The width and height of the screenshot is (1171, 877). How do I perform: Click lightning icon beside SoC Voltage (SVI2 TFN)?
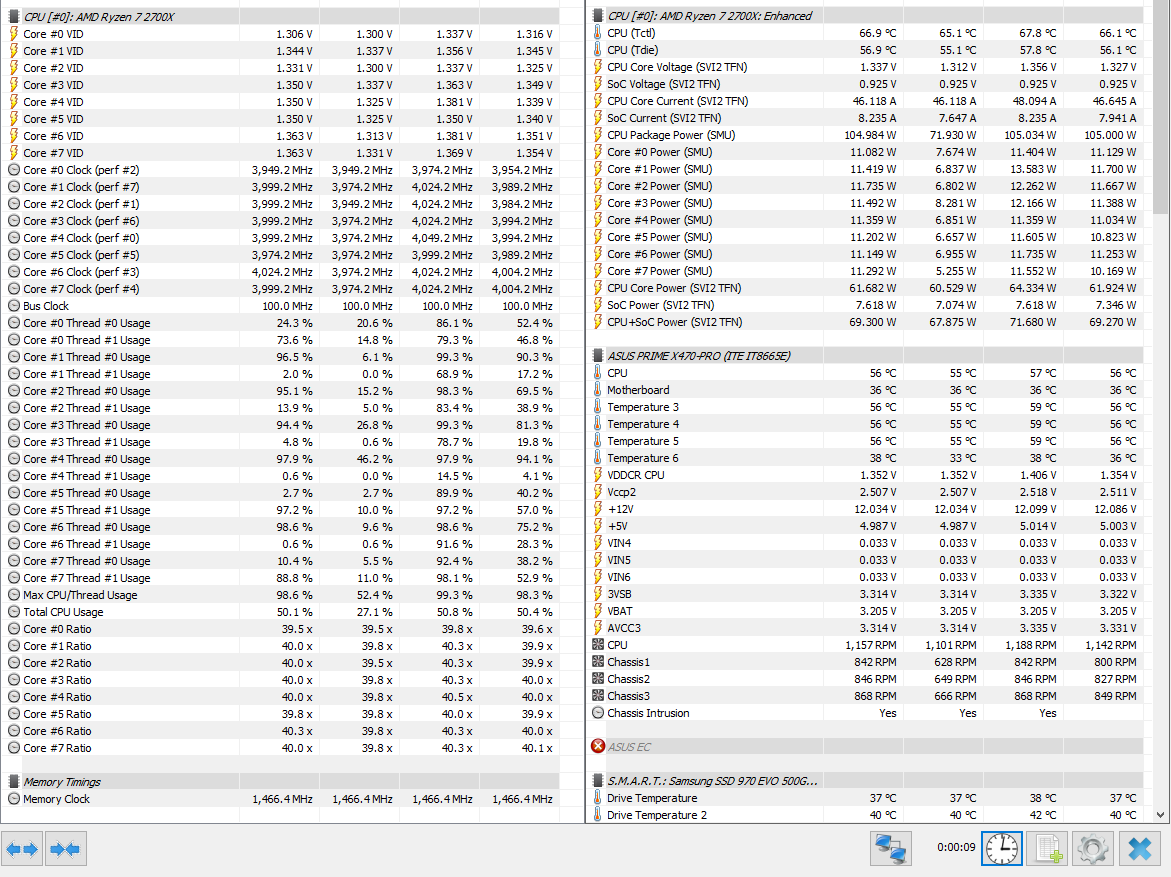[597, 84]
